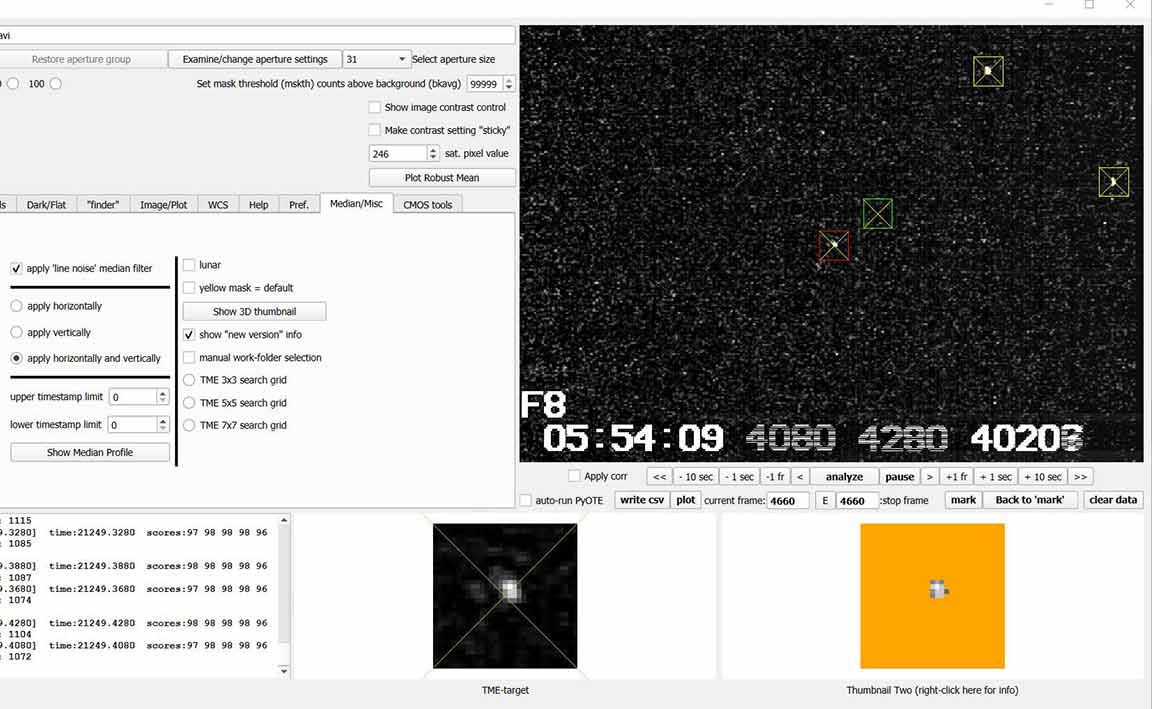The height and width of the screenshot is (709, 1152).
Task: Increase the upper timestamp limit stepper
Action: (162, 393)
